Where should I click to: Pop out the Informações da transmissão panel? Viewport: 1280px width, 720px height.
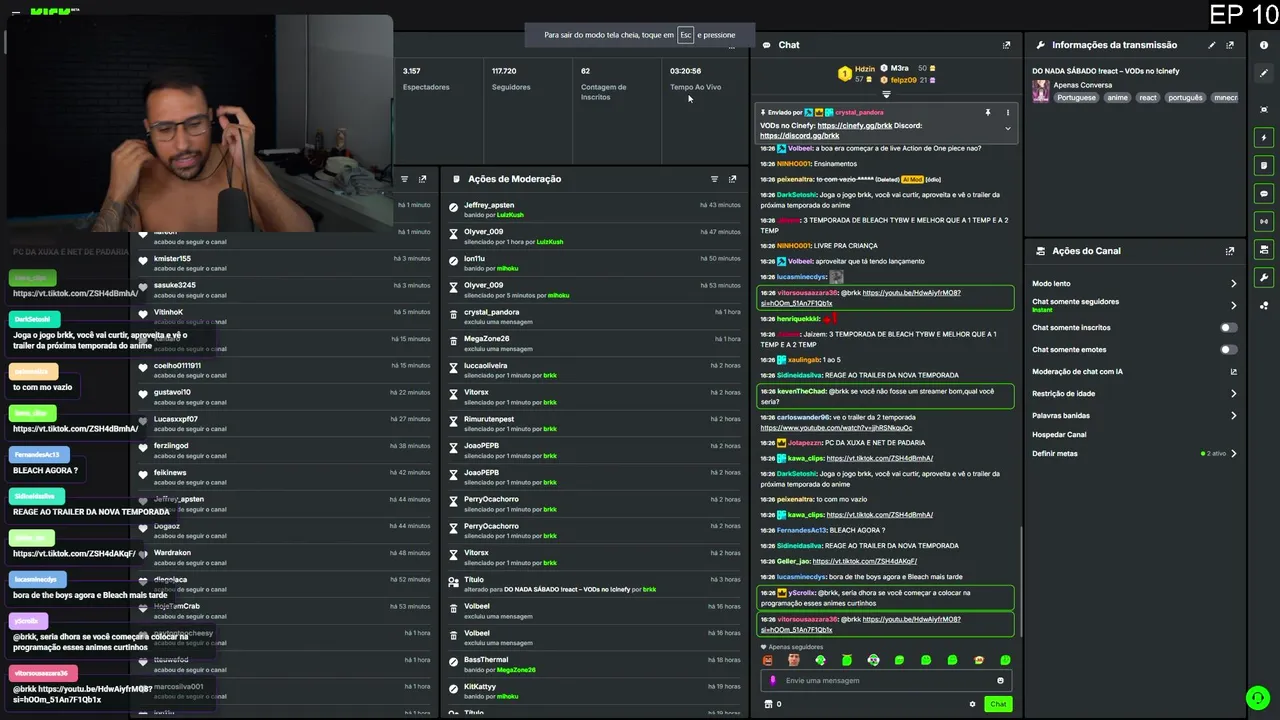tap(1230, 45)
